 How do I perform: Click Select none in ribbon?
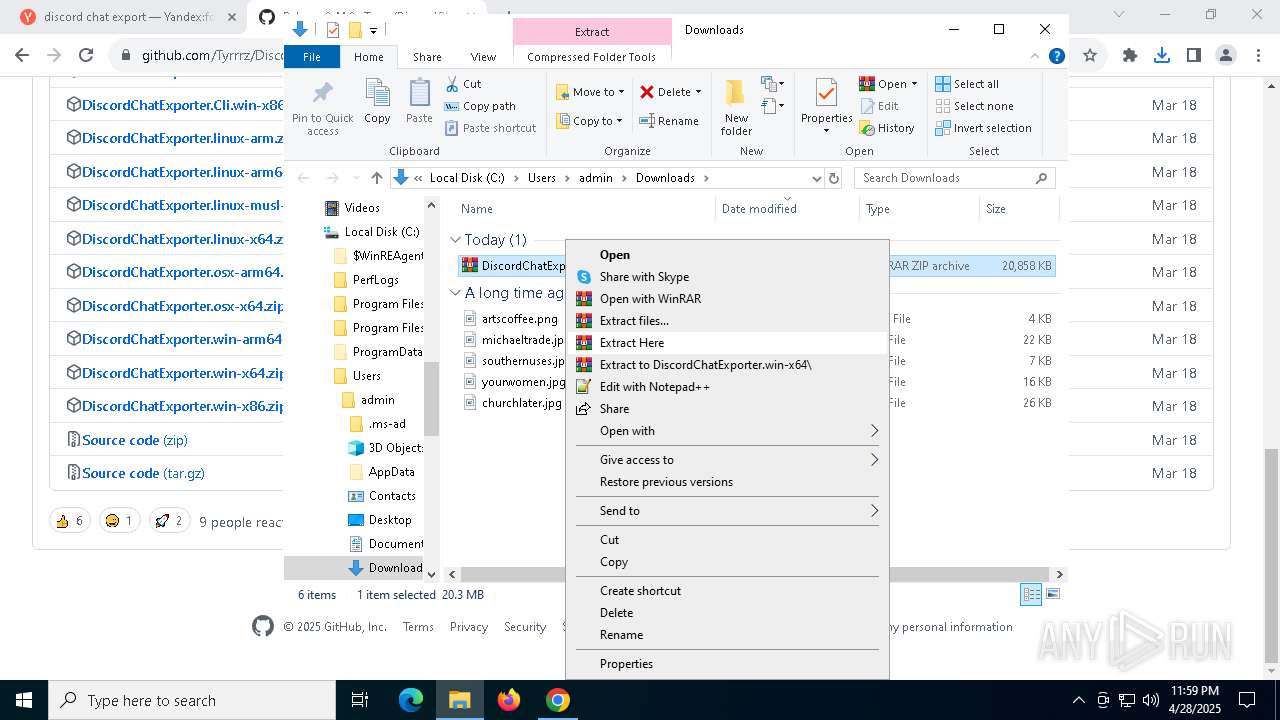point(975,106)
